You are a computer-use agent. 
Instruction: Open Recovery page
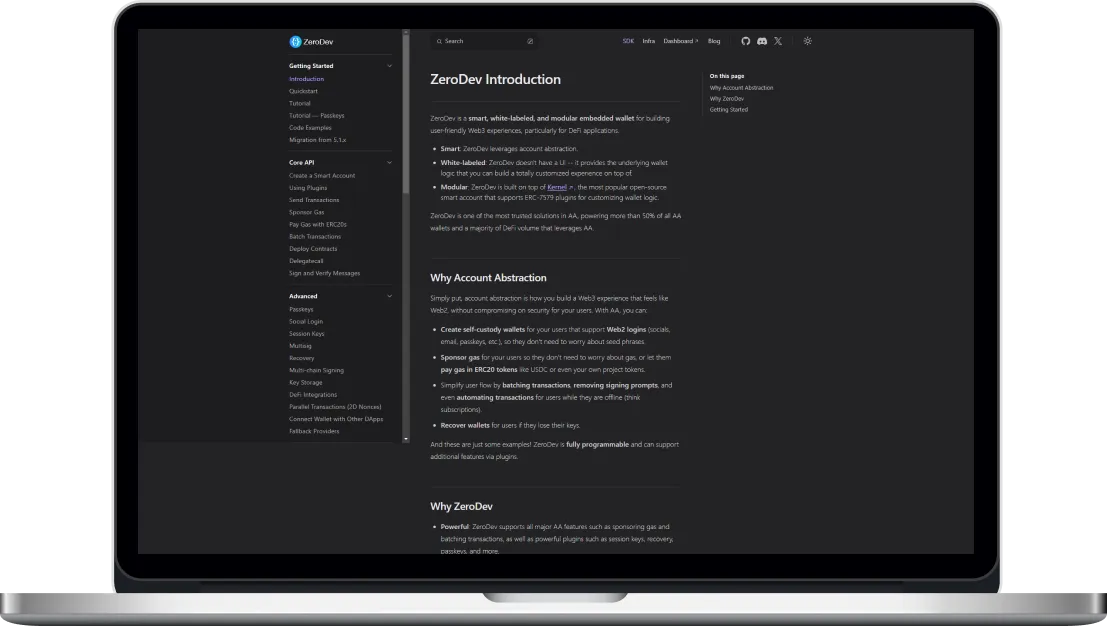point(301,358)
